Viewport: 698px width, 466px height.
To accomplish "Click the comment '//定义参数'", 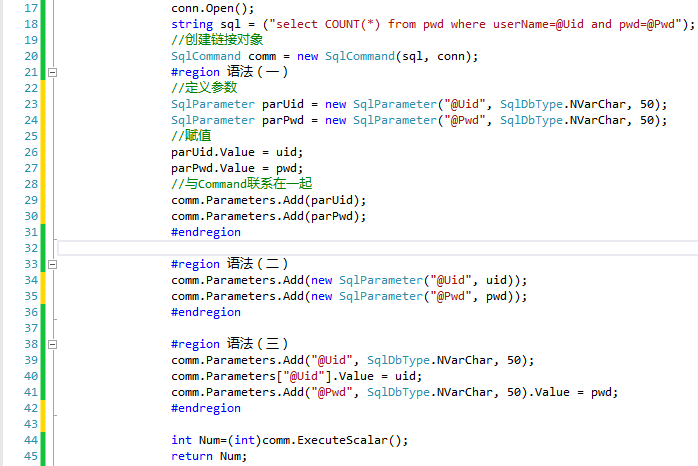I will pos(204,88).
